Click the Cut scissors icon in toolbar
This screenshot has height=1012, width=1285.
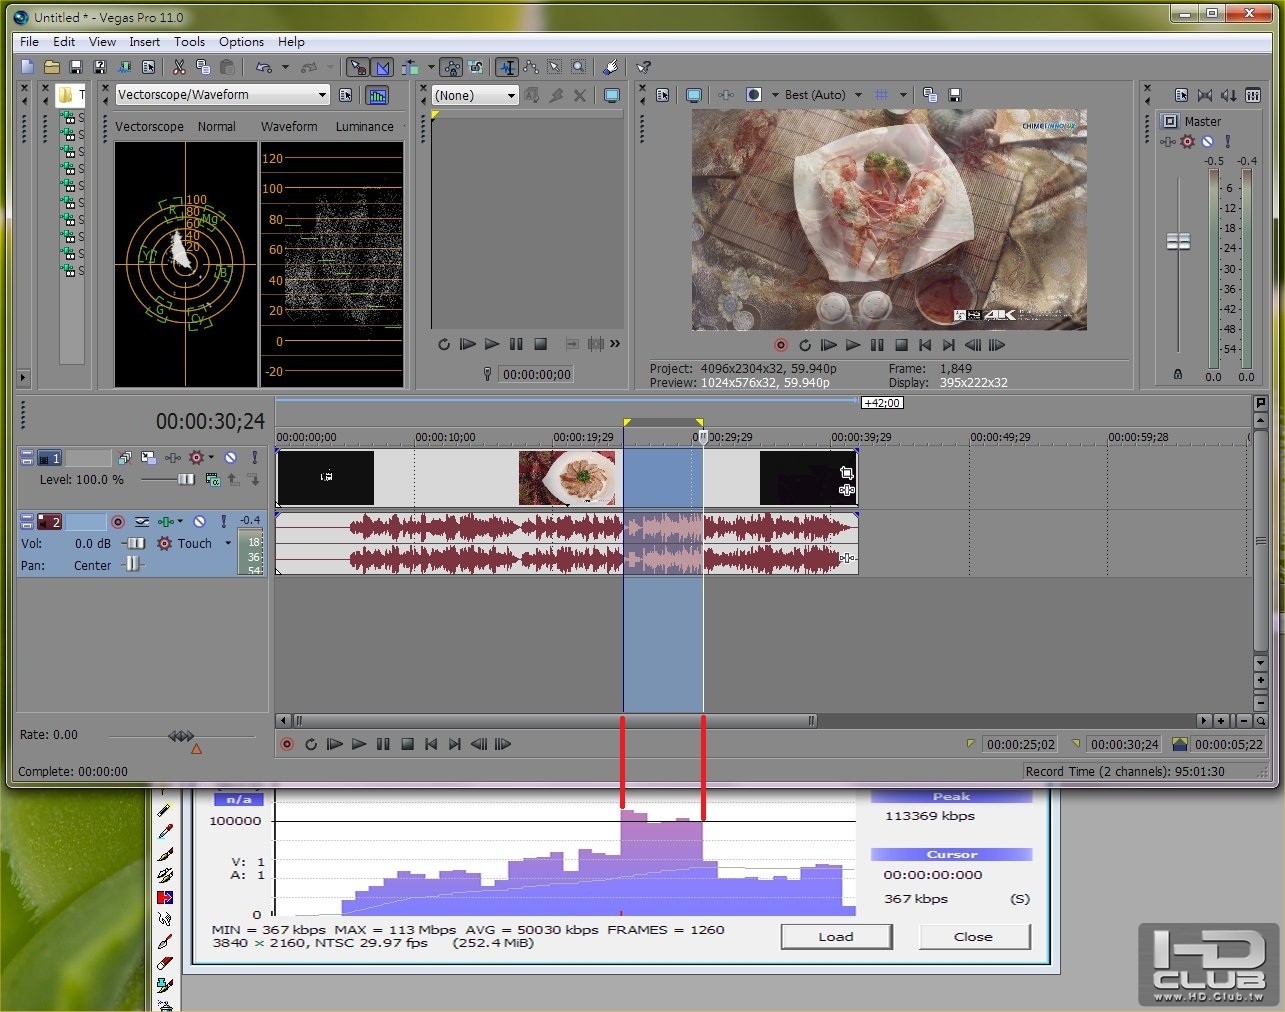[x=179, y=67]
